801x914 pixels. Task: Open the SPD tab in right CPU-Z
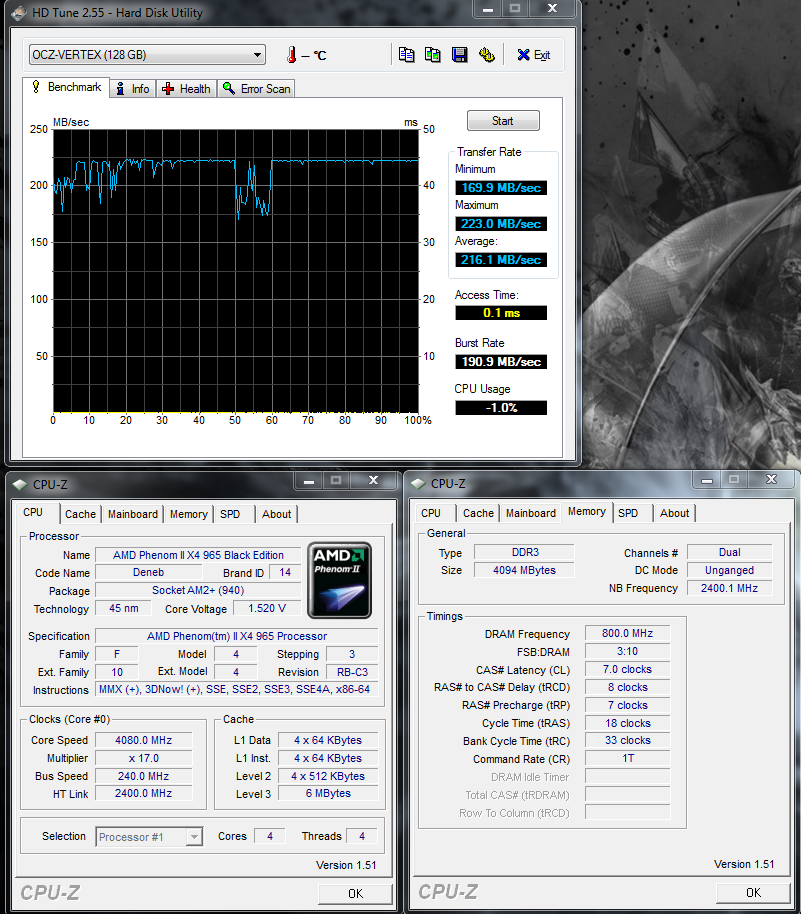point(628,513)
